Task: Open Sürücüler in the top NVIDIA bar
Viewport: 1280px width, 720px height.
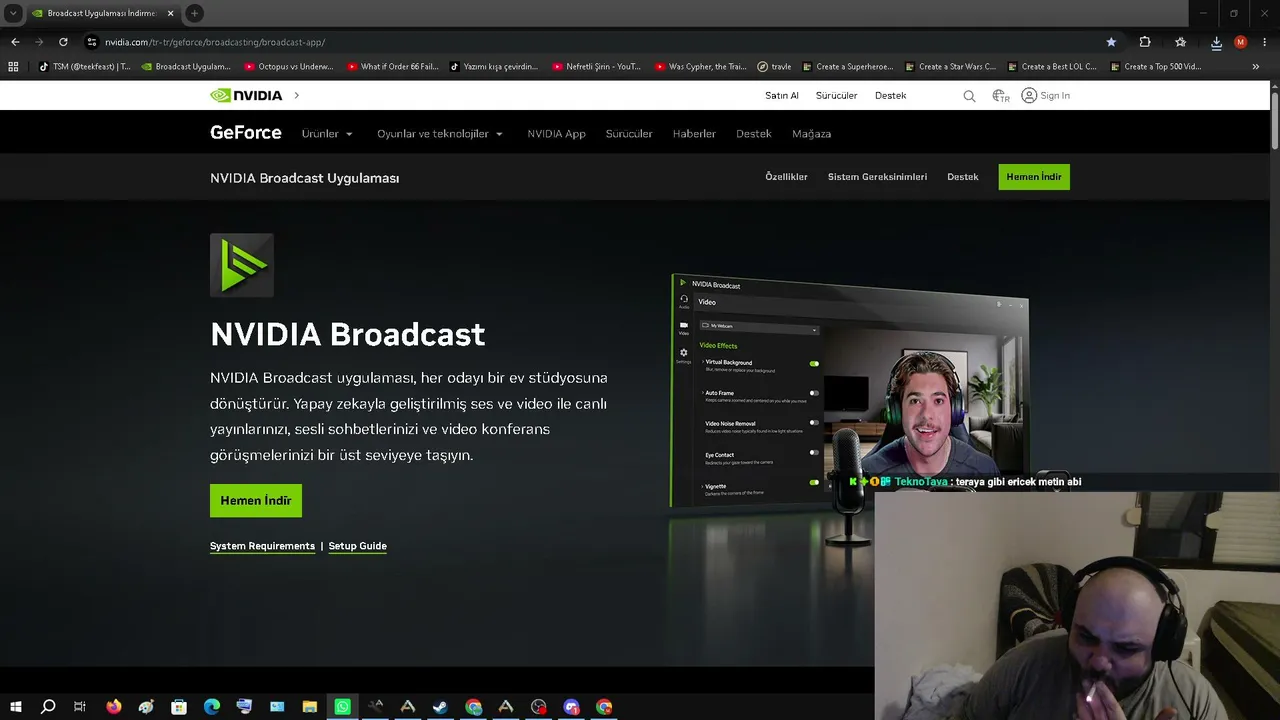Action: tap(837, 95)
